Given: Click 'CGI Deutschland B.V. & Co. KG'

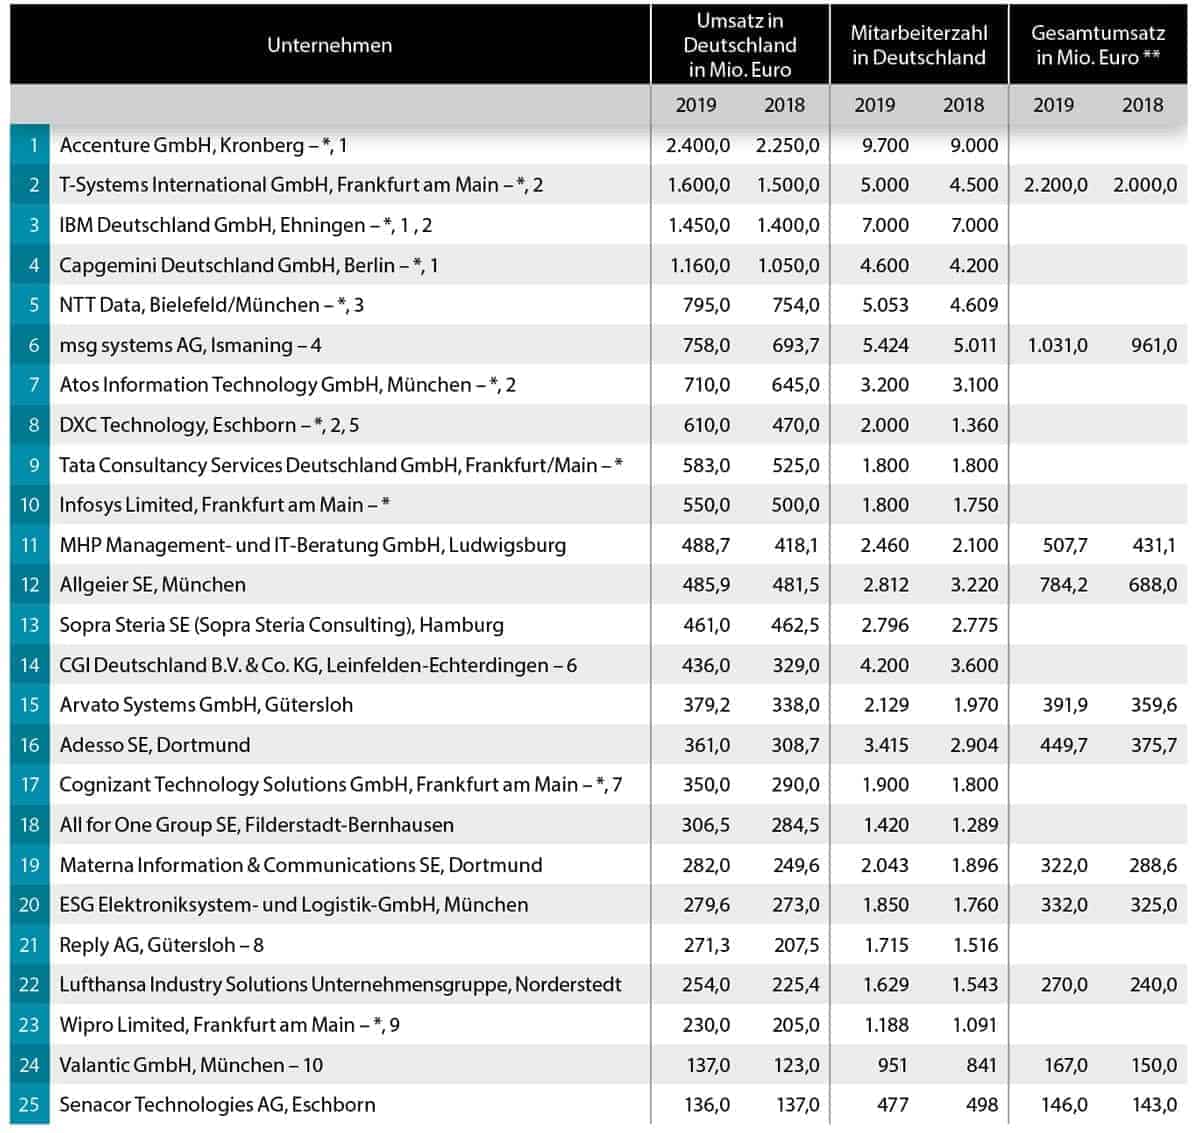Looking at the screenshot, I should click(x=189, y=665).
